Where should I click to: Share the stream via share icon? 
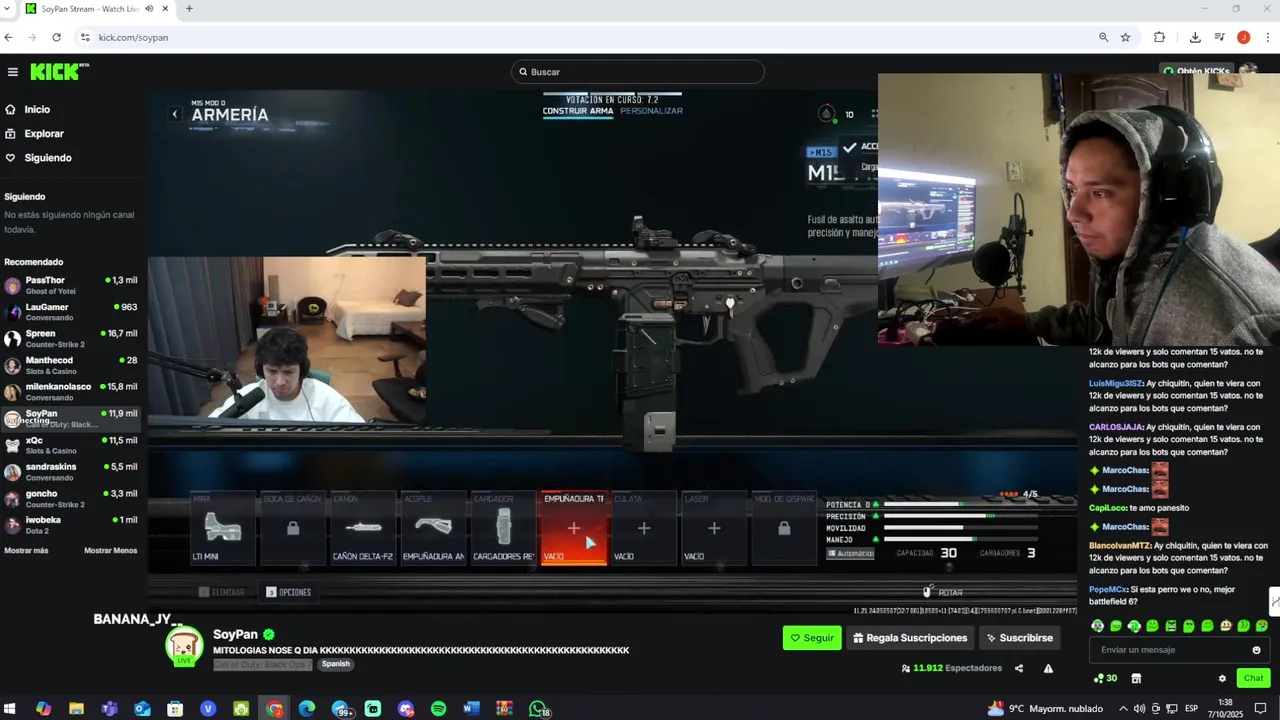tap(1019, 669)
